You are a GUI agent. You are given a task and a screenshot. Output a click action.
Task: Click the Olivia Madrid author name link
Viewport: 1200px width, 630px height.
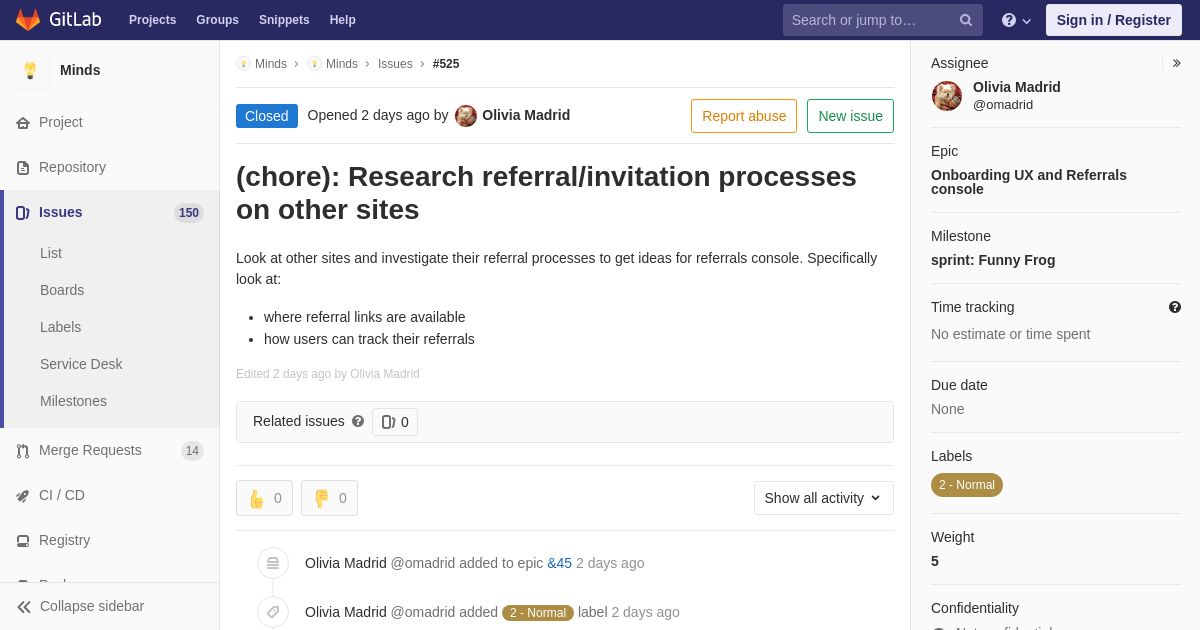pyautogui.click(x=526, y=115)
